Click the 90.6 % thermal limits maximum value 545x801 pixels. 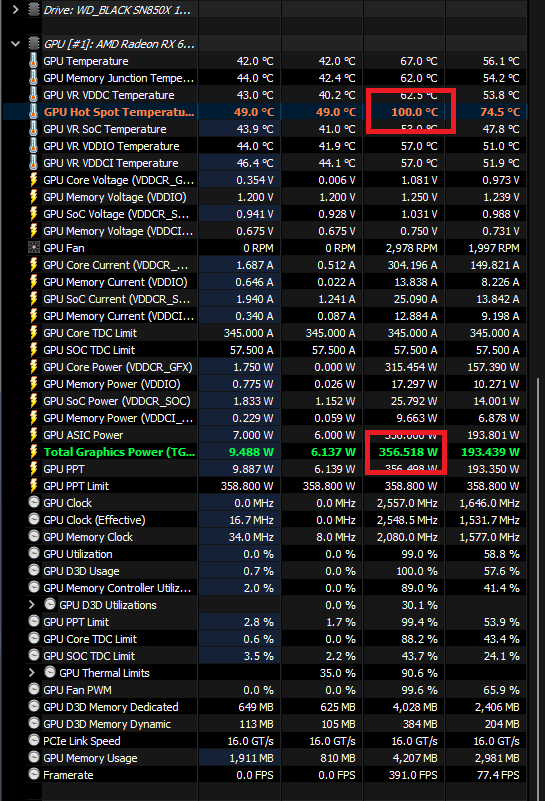[419, 673]
